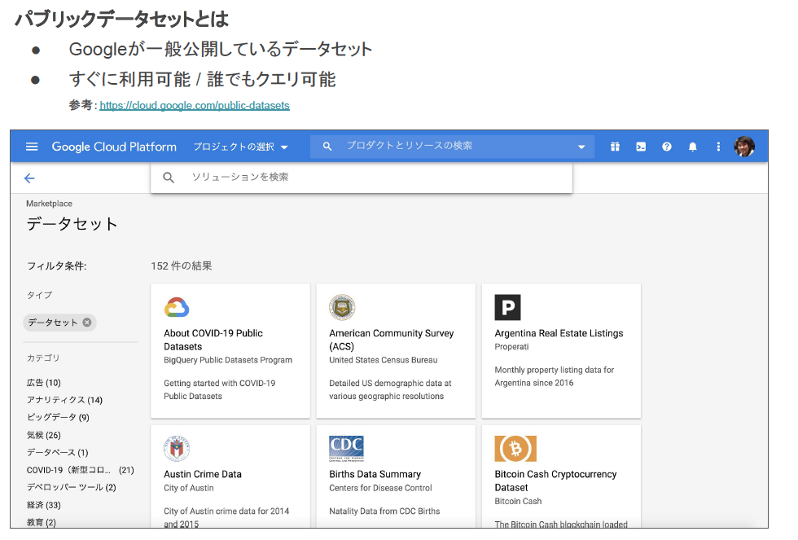Click the BigQuery Public Datasets Program text
Image resolution: width=798 pixels, height=540 pixels.
(228, 360)
